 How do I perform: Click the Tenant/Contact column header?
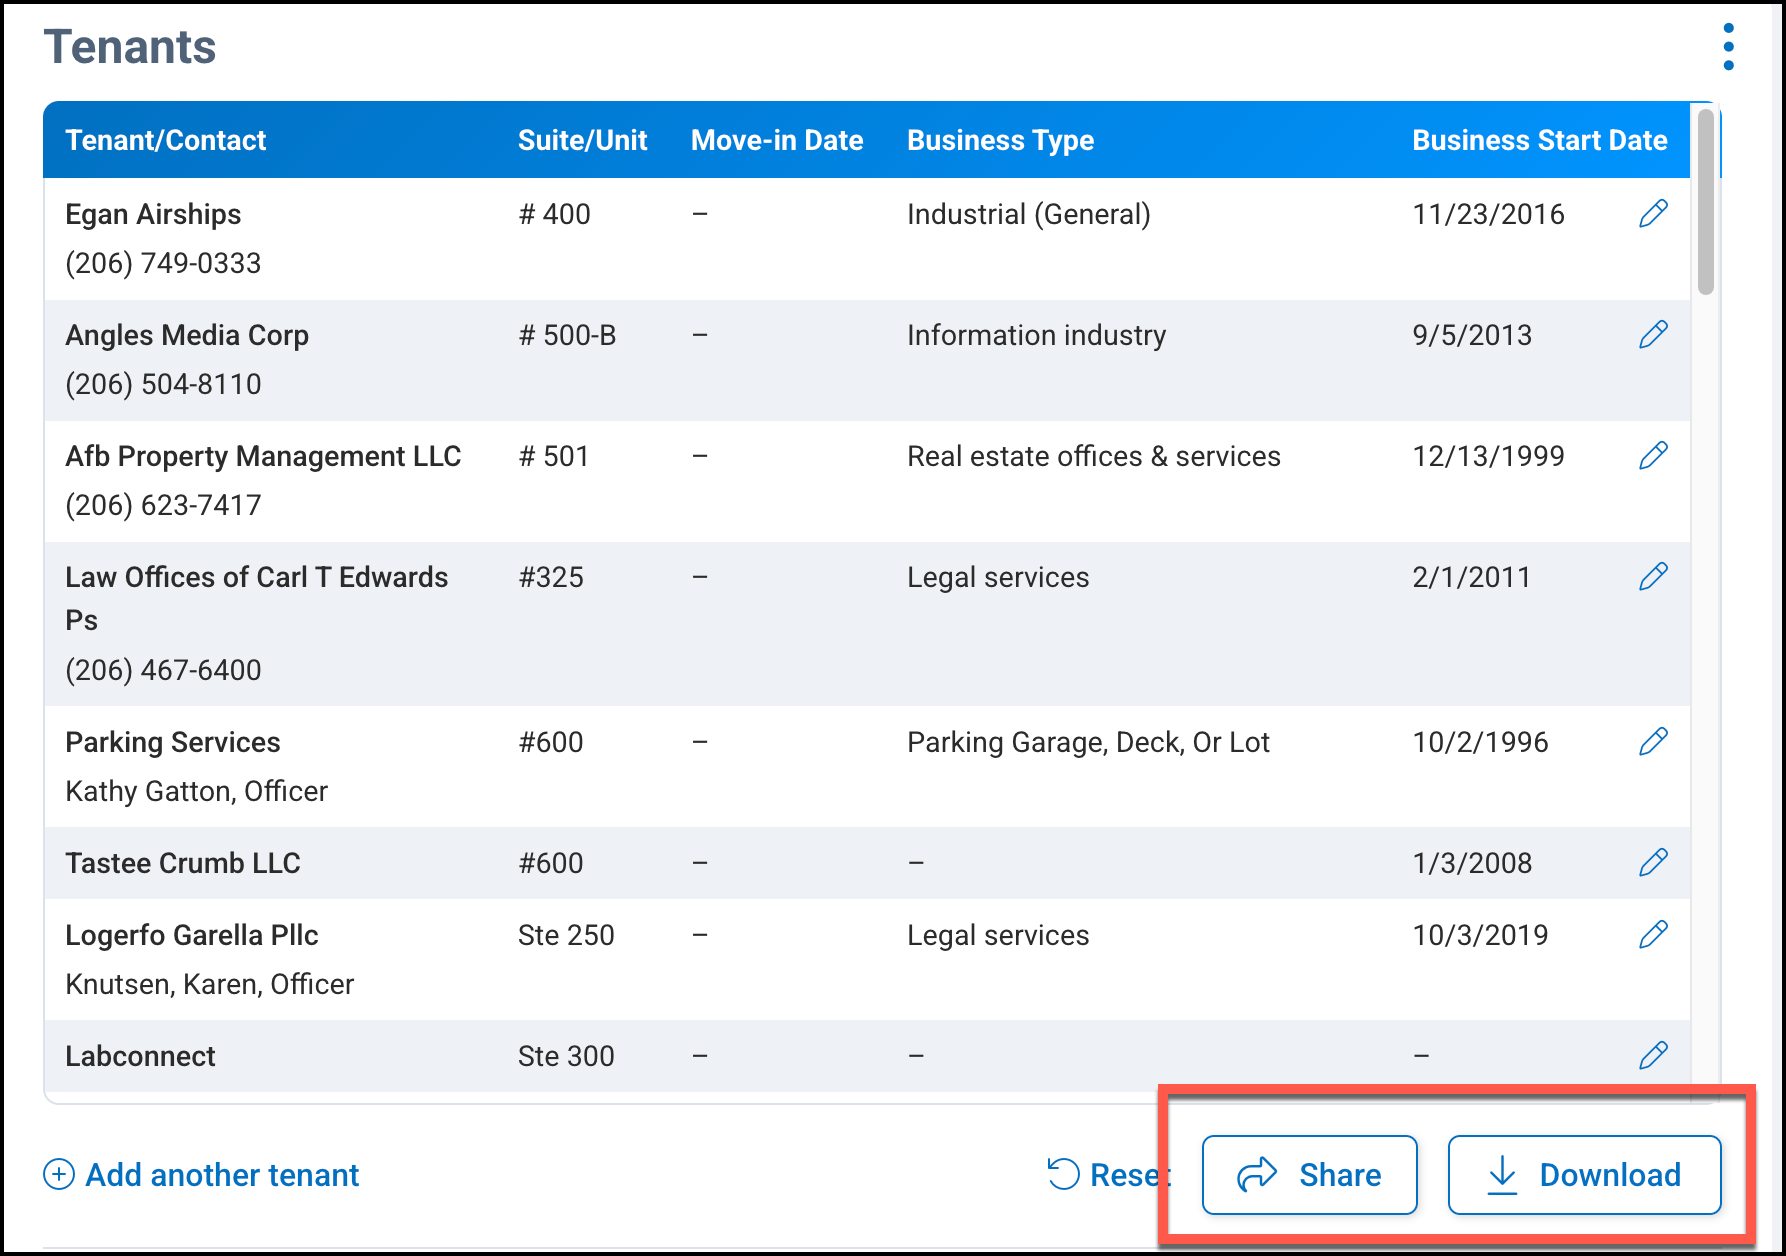(166, 140)
